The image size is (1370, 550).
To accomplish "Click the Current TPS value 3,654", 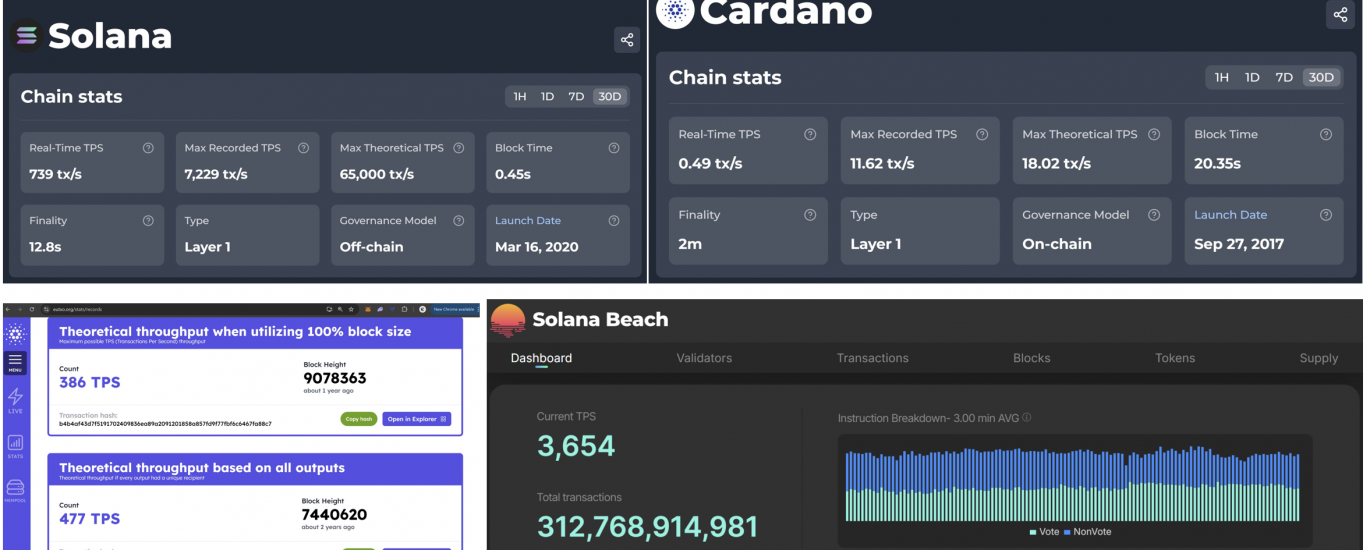I will tap(576, 446).
